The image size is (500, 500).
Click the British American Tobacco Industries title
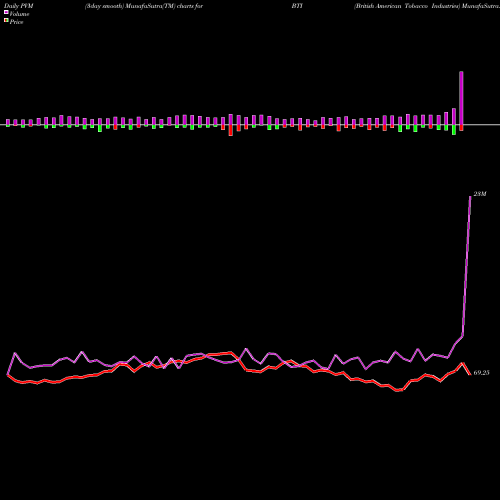pos(407,6)
